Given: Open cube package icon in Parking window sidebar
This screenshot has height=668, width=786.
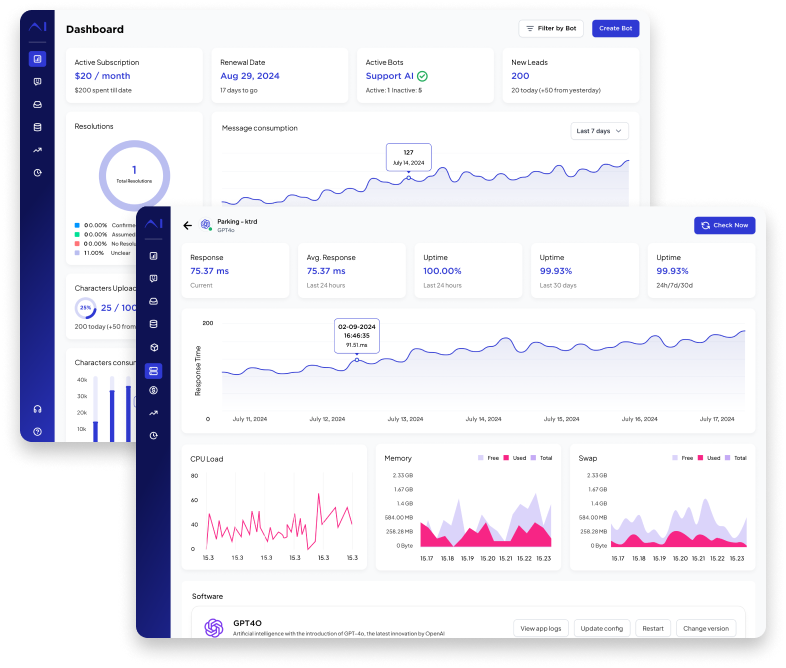Looking at the screenshot, I should pos(154,347).
